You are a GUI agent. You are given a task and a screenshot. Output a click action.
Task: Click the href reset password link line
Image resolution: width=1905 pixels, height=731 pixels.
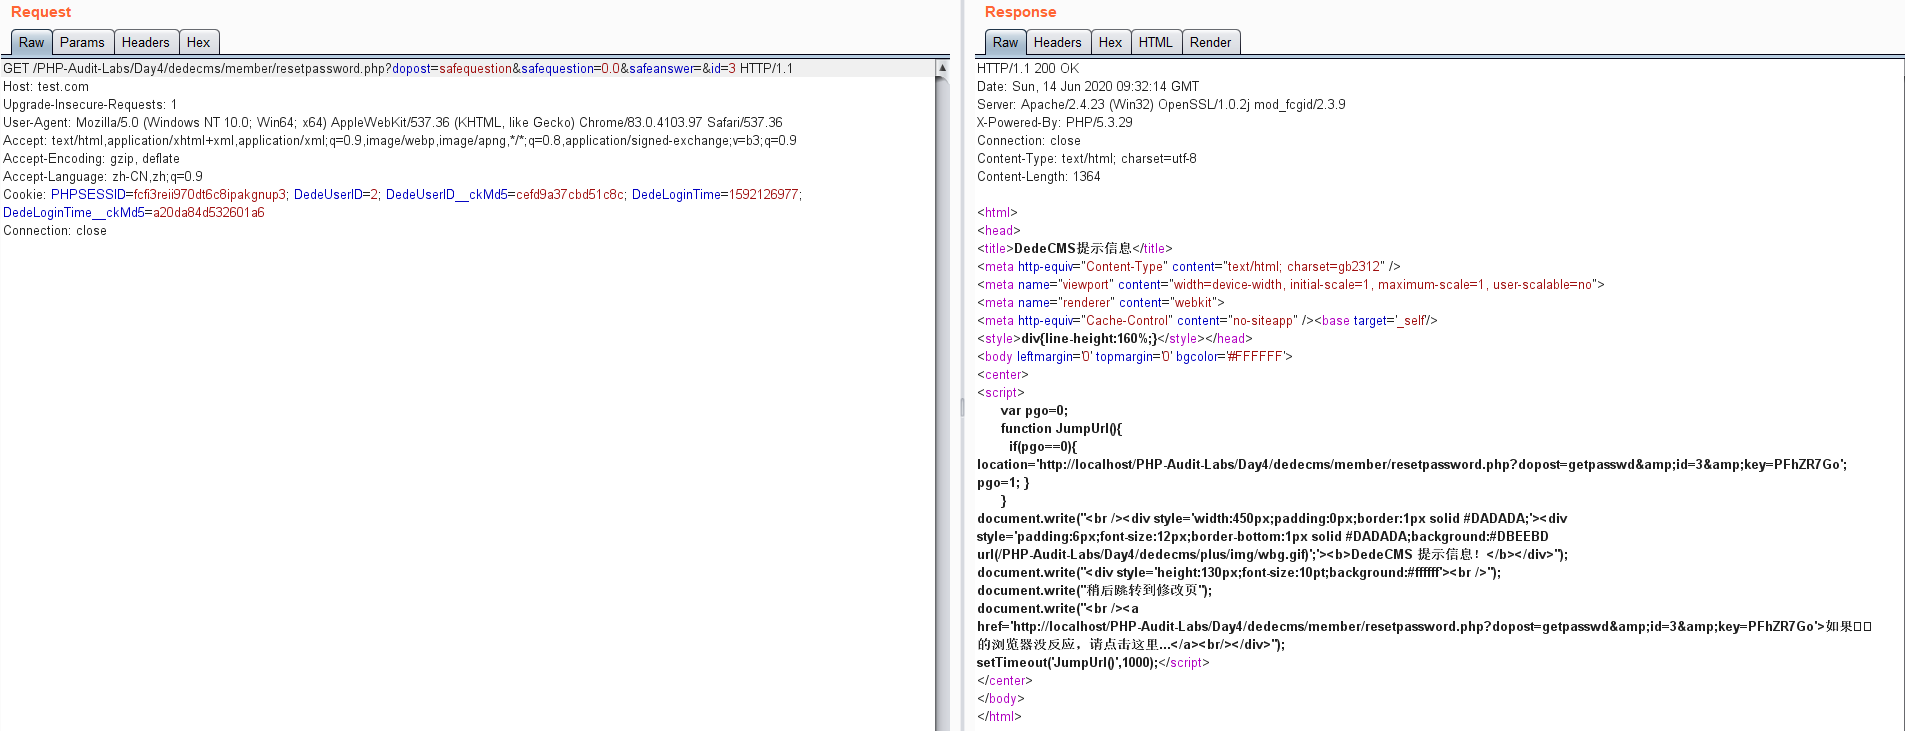pyautogui.click(x=1424, y=627)
